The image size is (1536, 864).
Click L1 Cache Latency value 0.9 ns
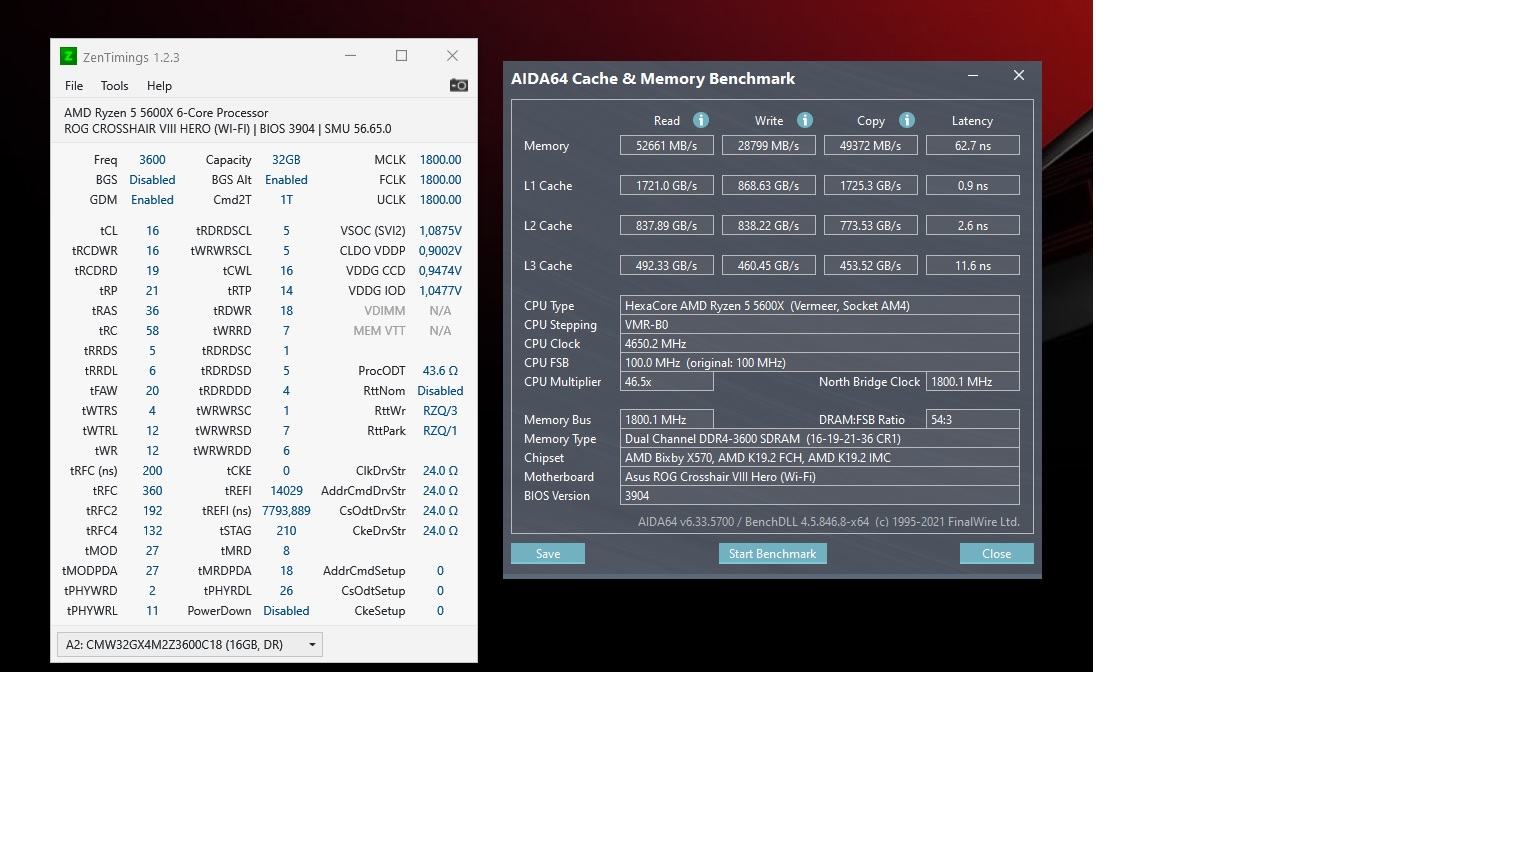972,186
